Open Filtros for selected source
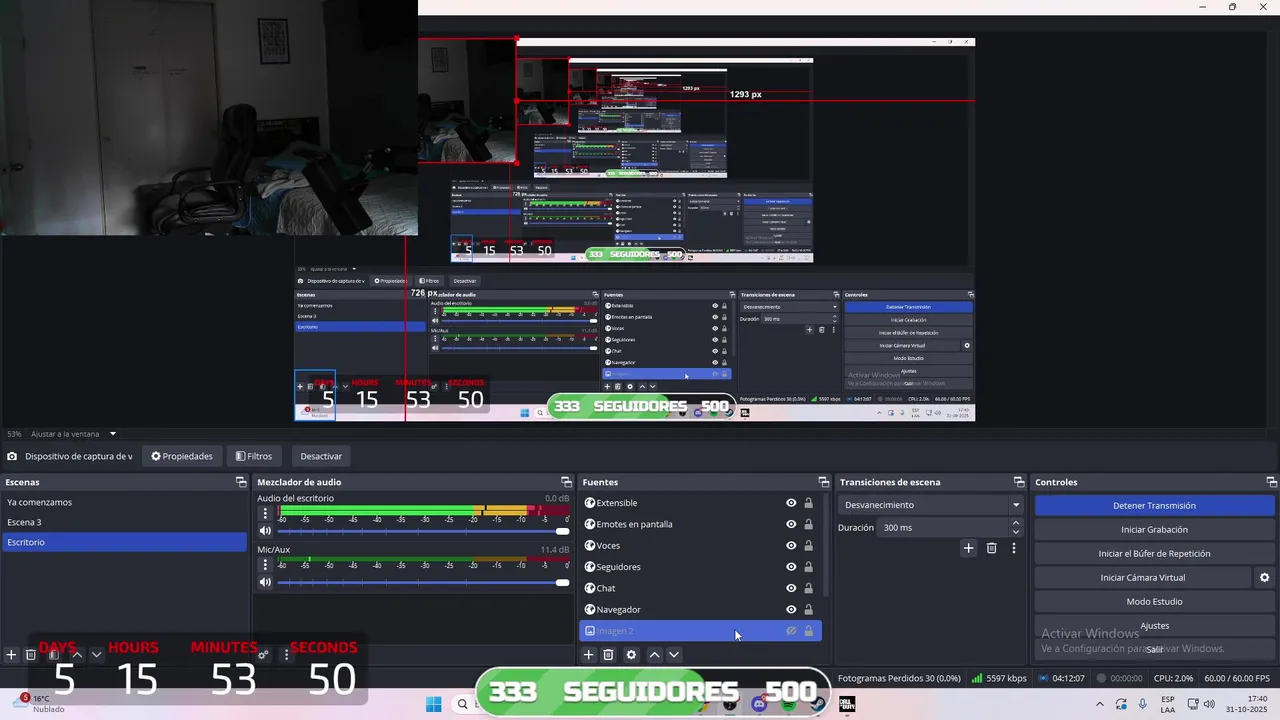This screenshot has width=1280, height=720. pos(254,456)
